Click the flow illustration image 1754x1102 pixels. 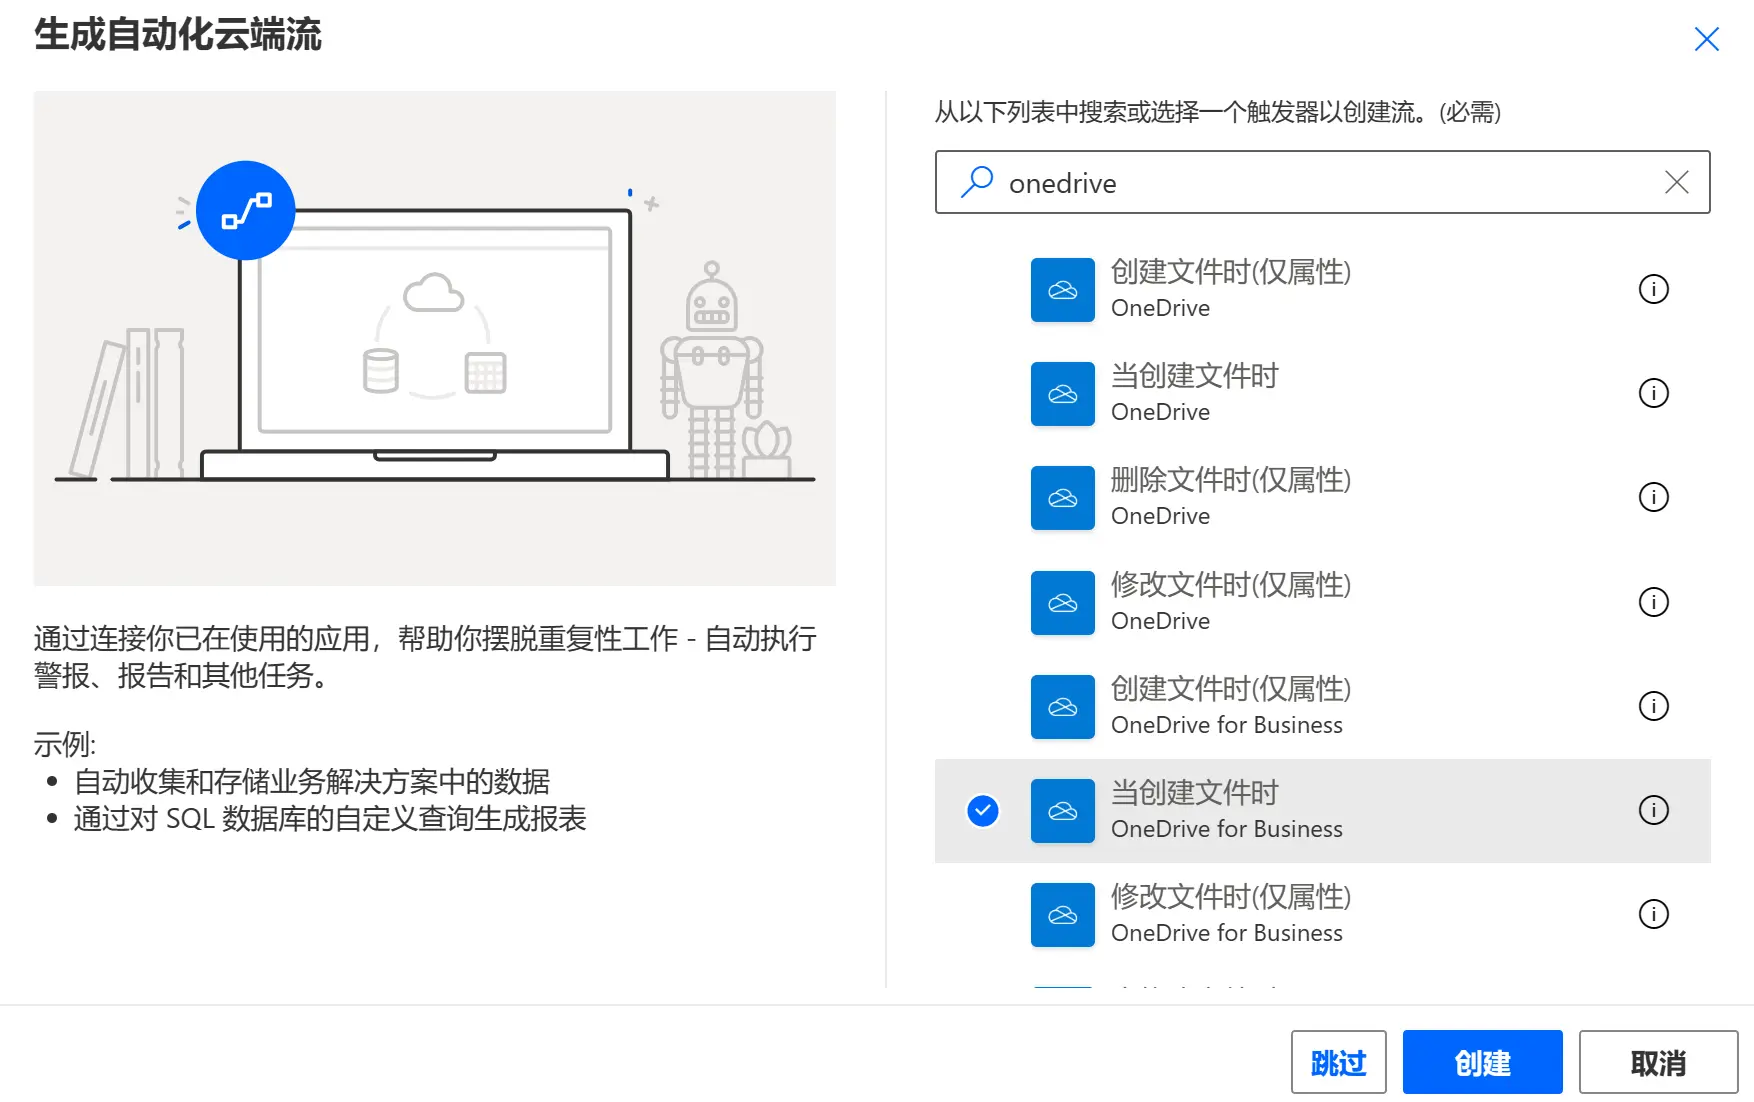434,338
